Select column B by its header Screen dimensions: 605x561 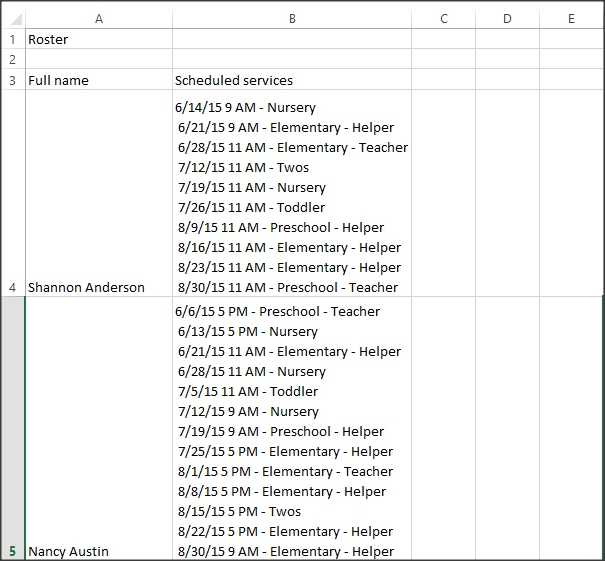point(291,18)
